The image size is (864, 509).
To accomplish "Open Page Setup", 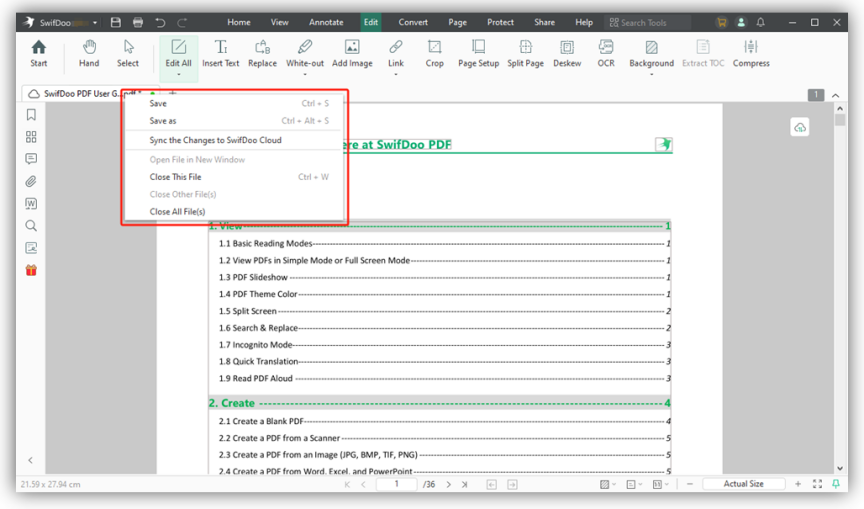I will coord(478,53).
